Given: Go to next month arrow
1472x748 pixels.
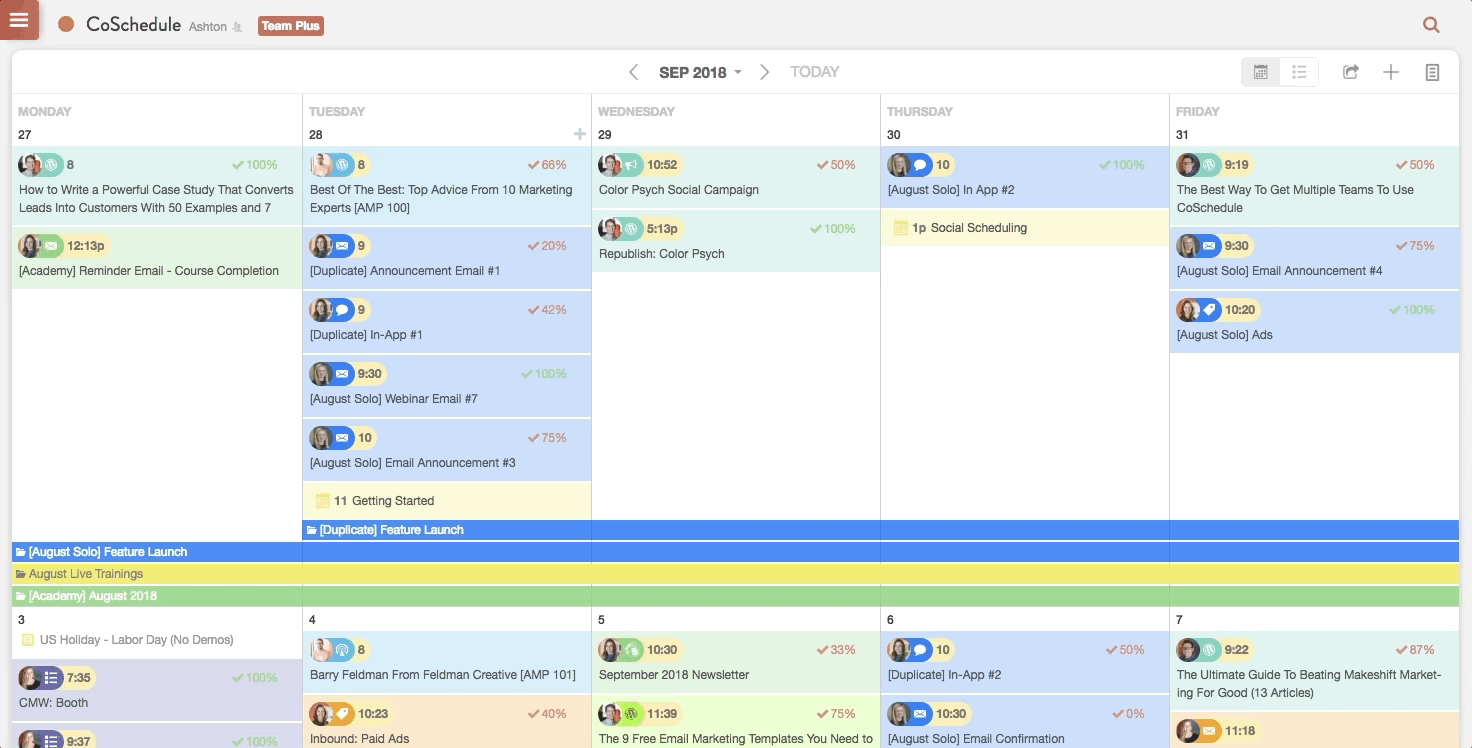Looking at the screenshot, I should [764, 72].
